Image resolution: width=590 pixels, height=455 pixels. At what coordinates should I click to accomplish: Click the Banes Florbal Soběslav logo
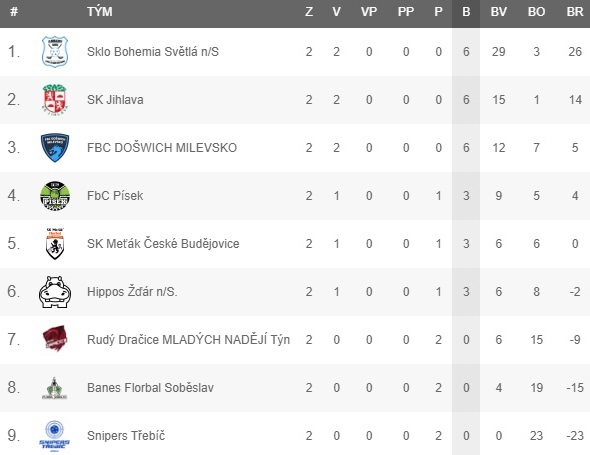point(55,388)
